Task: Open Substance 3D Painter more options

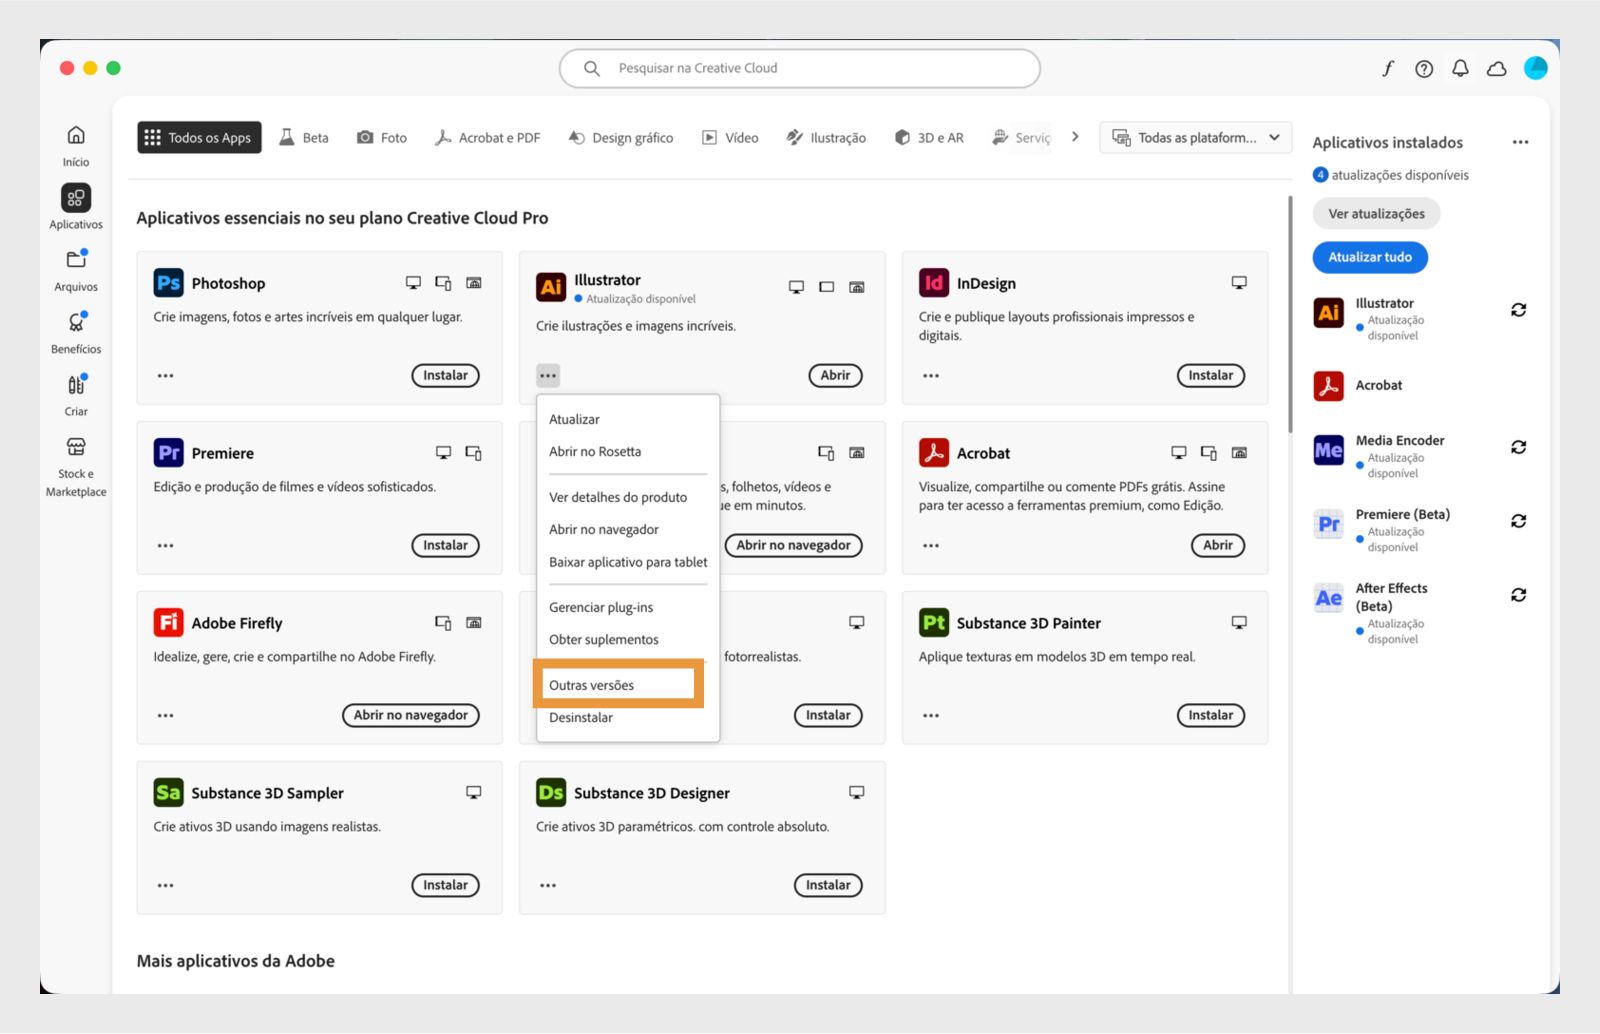Action: (931, 716)
